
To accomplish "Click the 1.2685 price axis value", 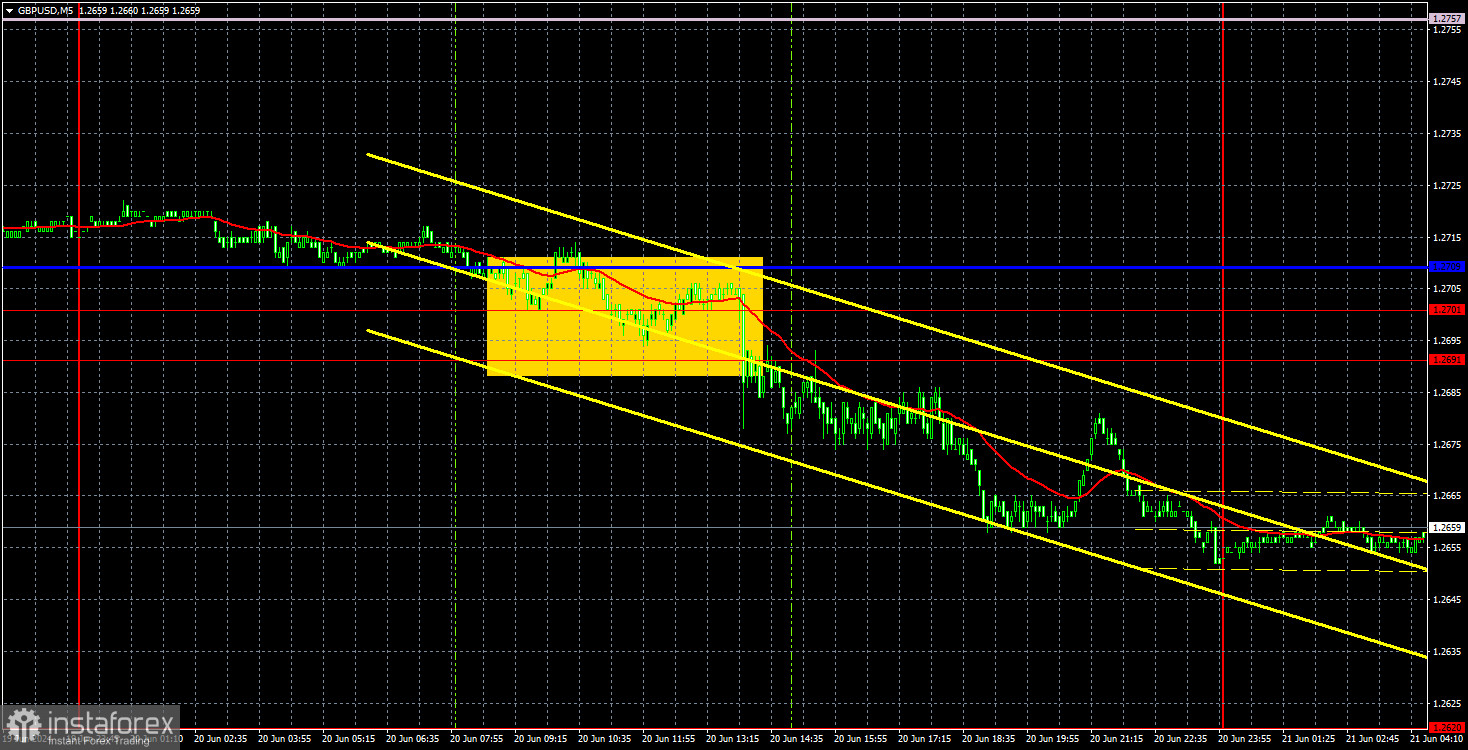I will (1447, 393).
